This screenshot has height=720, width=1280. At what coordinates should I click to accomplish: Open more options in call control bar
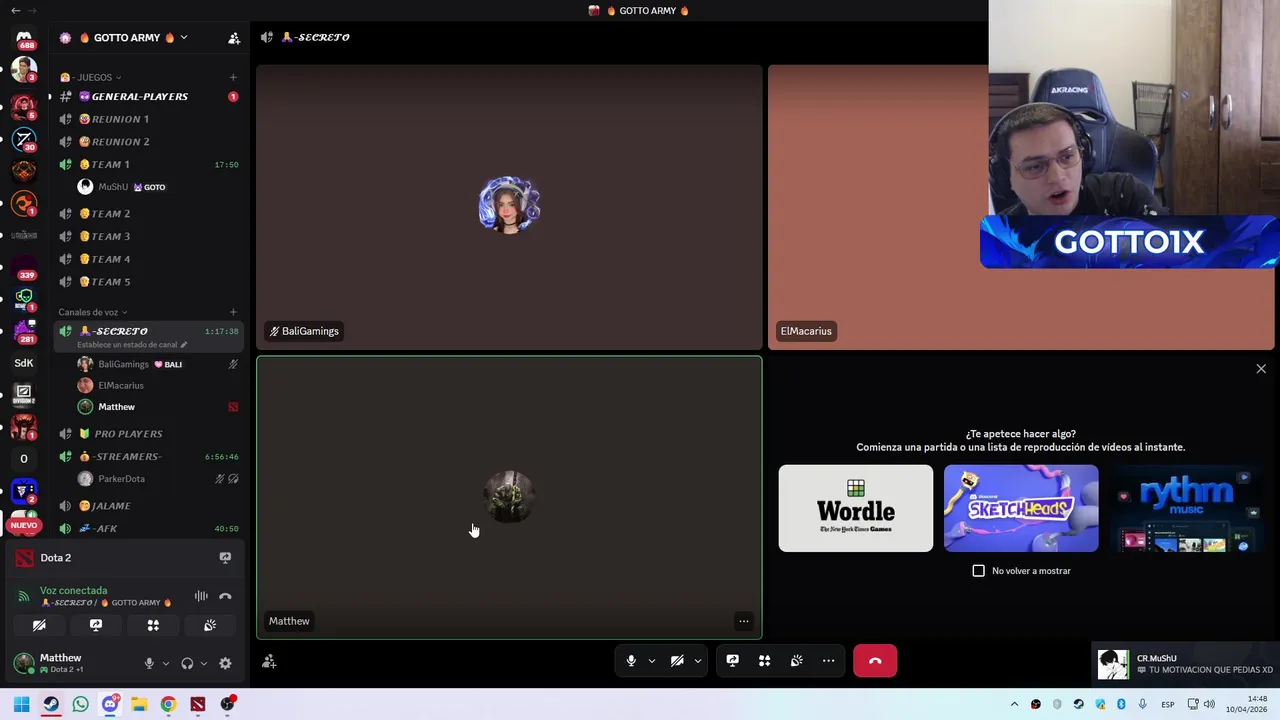coord(828,661)
